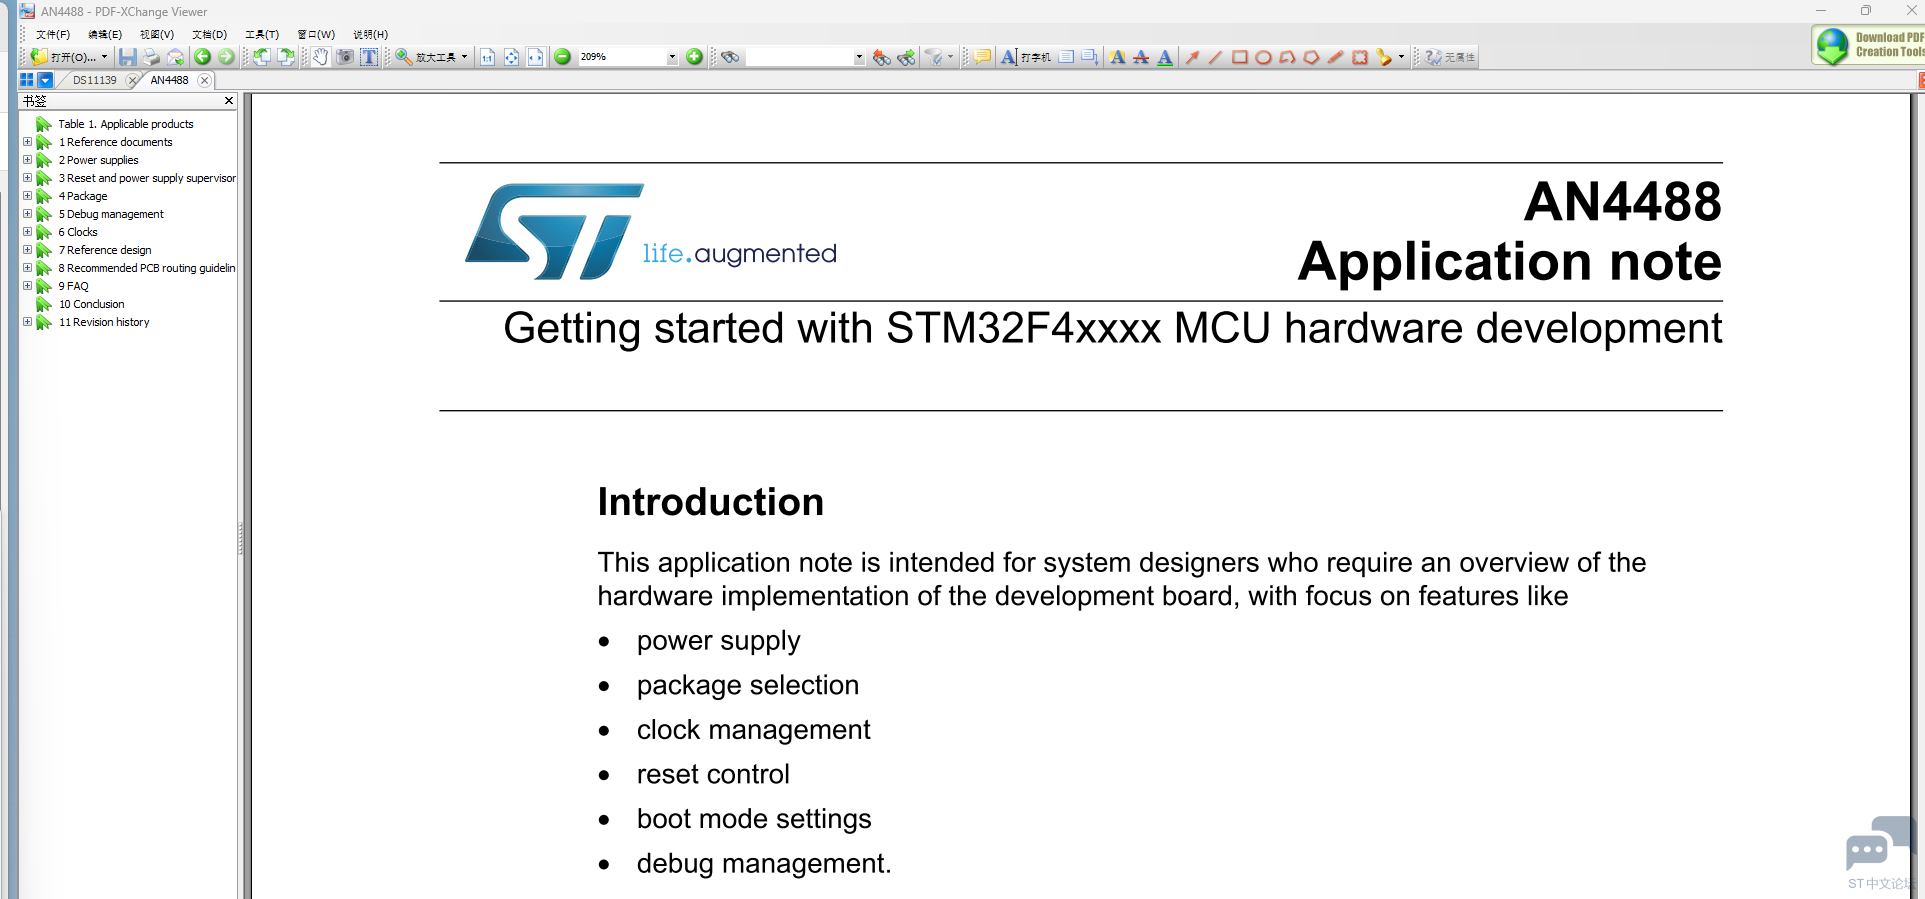Click the Print icon
Image resolution: width=1925 pixels, height=899 pixels.
tap(151, 57)
